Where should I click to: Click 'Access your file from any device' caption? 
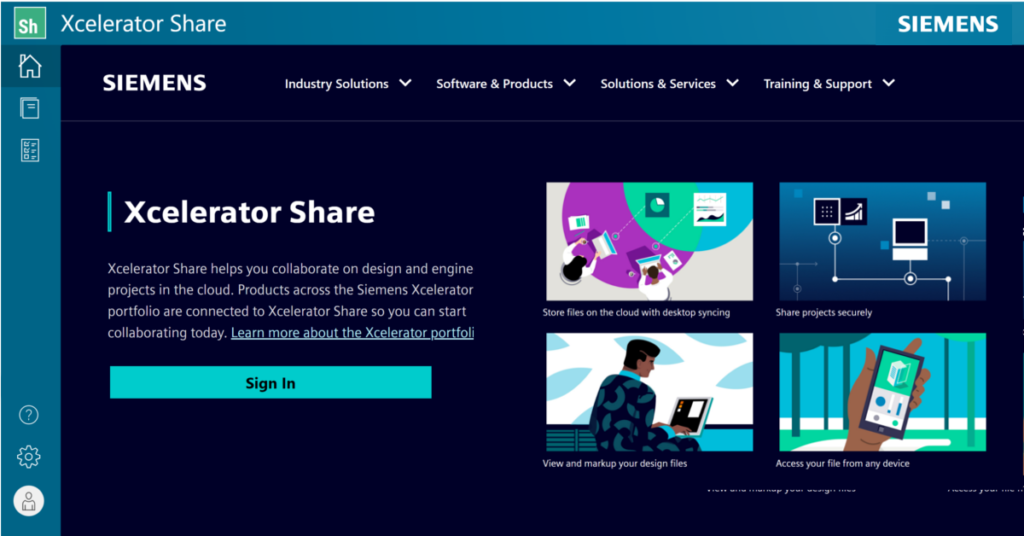pyautogui.click(x=842, y=463)
